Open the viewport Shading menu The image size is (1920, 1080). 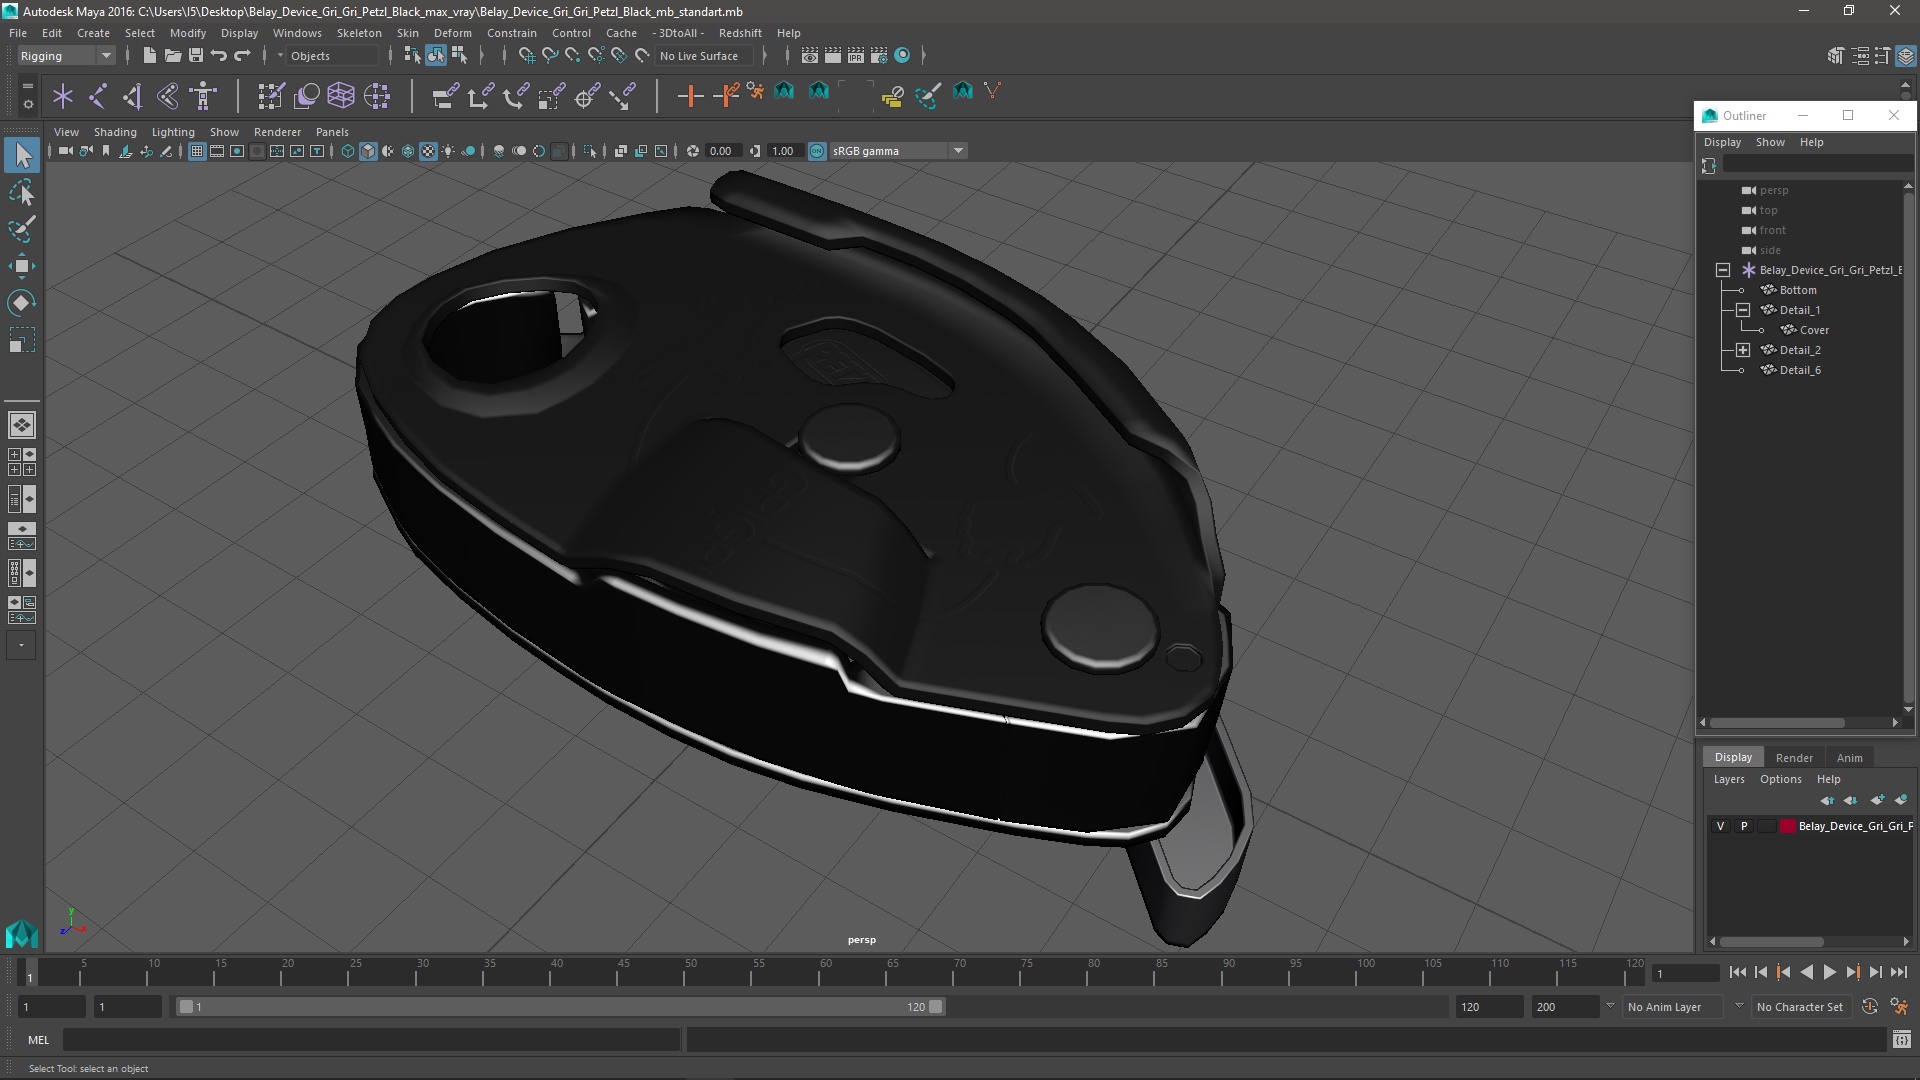coord(115,132)
